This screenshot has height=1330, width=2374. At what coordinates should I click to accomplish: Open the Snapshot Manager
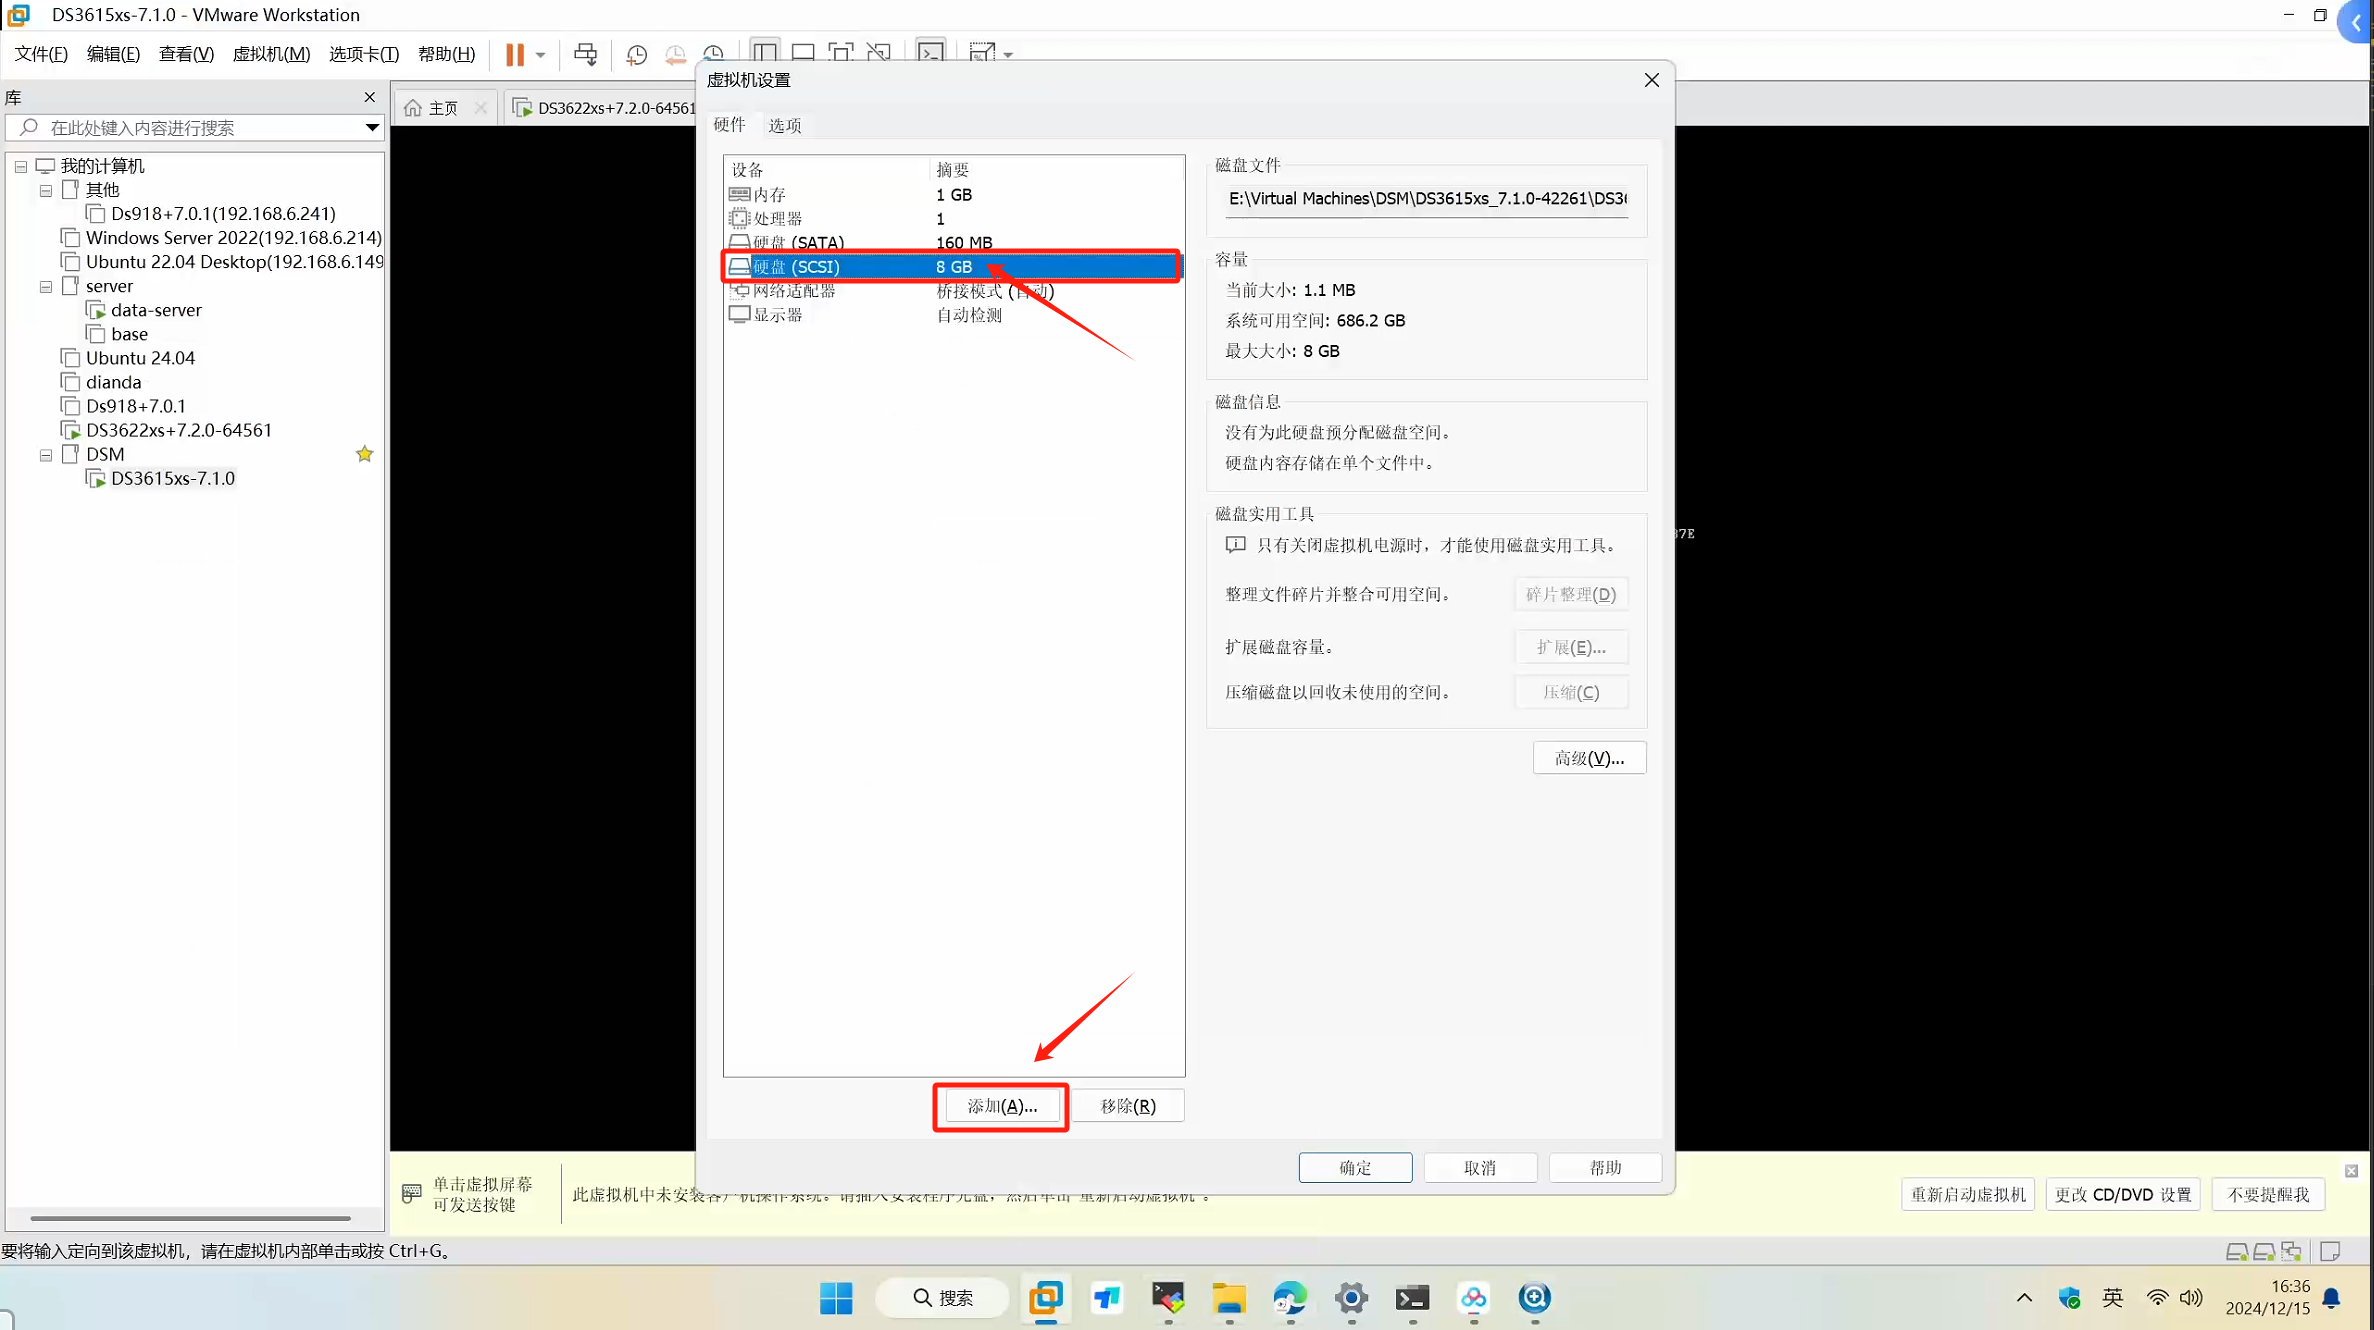pos(714,53)
